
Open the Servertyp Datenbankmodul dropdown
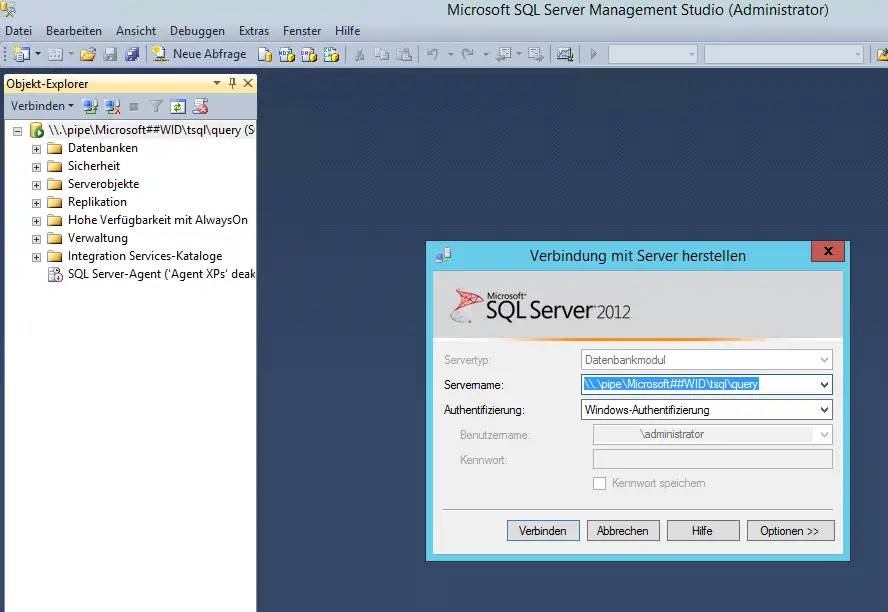pos(707,360)
